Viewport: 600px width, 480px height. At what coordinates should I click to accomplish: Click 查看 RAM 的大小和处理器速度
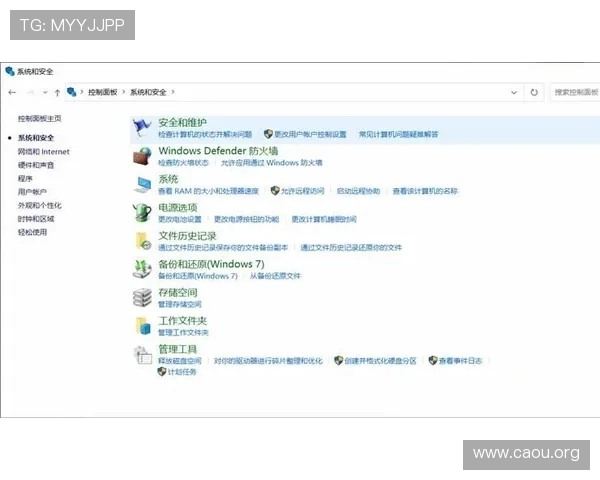(209, 191)
